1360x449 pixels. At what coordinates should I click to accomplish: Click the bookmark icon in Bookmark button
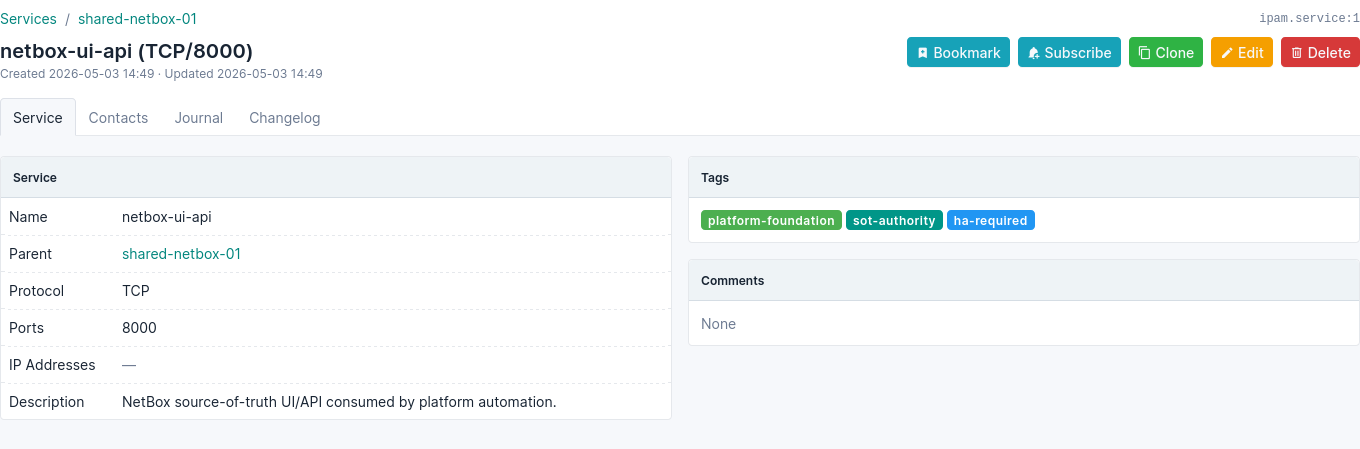pyautogui.click(x=923, y=53)
